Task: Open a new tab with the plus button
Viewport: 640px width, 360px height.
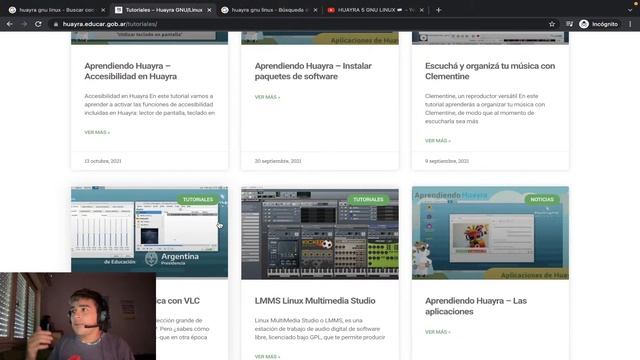Action: click(438, 10)
